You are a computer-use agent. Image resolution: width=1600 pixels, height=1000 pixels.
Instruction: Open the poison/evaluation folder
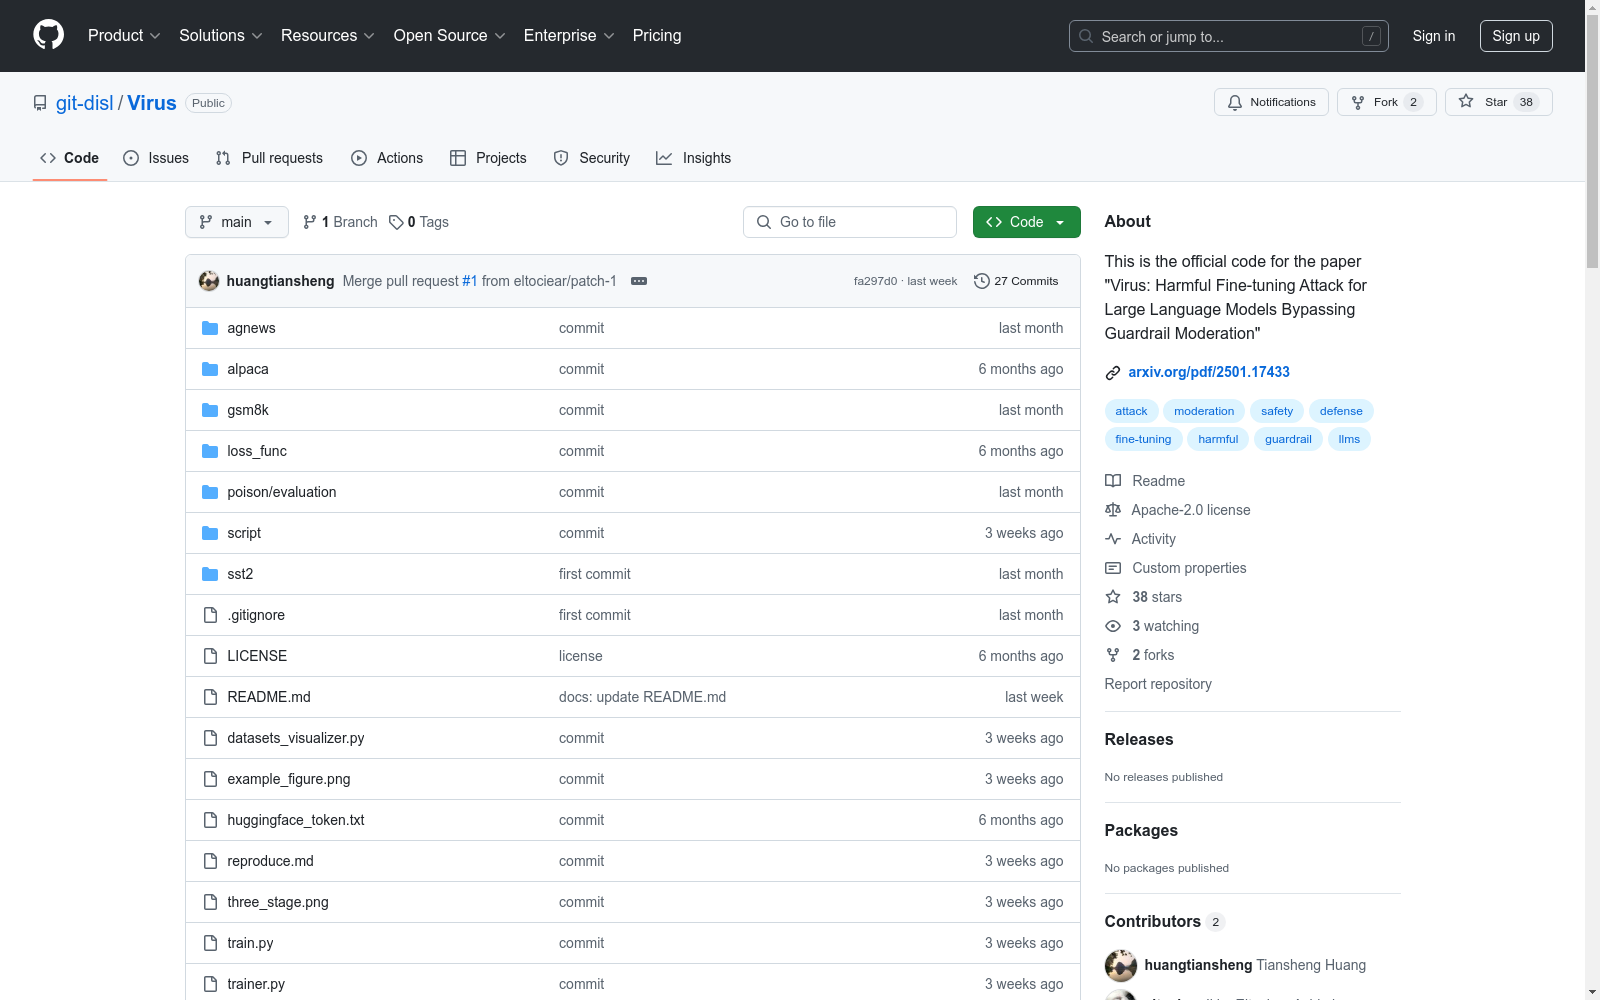[282, 492]
